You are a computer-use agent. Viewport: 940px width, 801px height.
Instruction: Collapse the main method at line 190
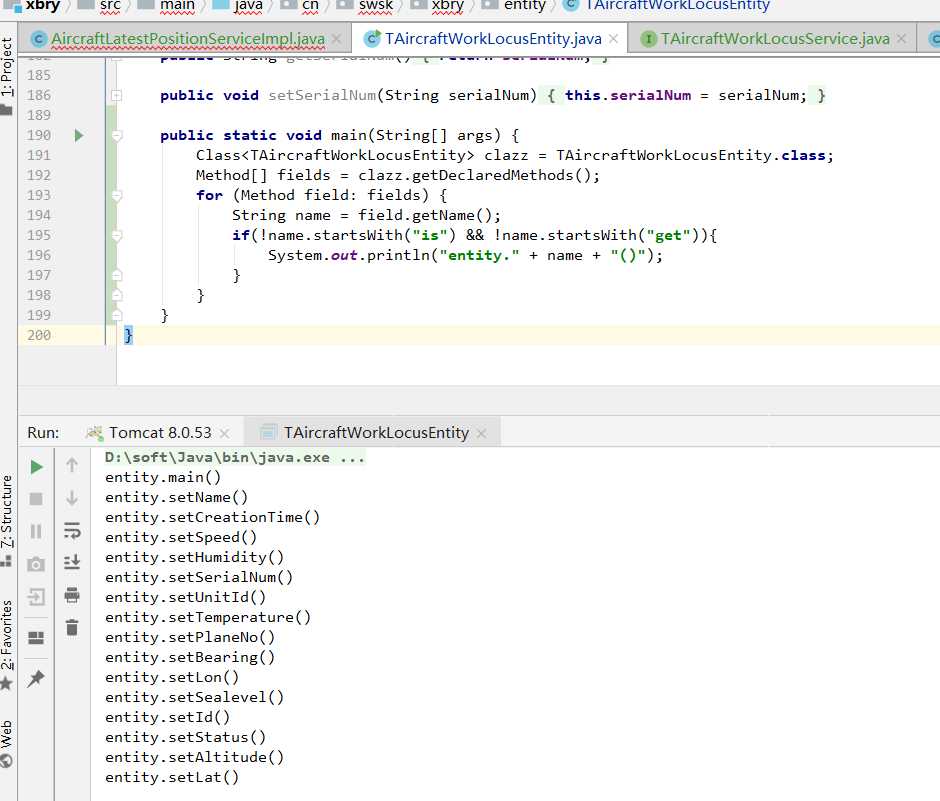coord(117,135)
